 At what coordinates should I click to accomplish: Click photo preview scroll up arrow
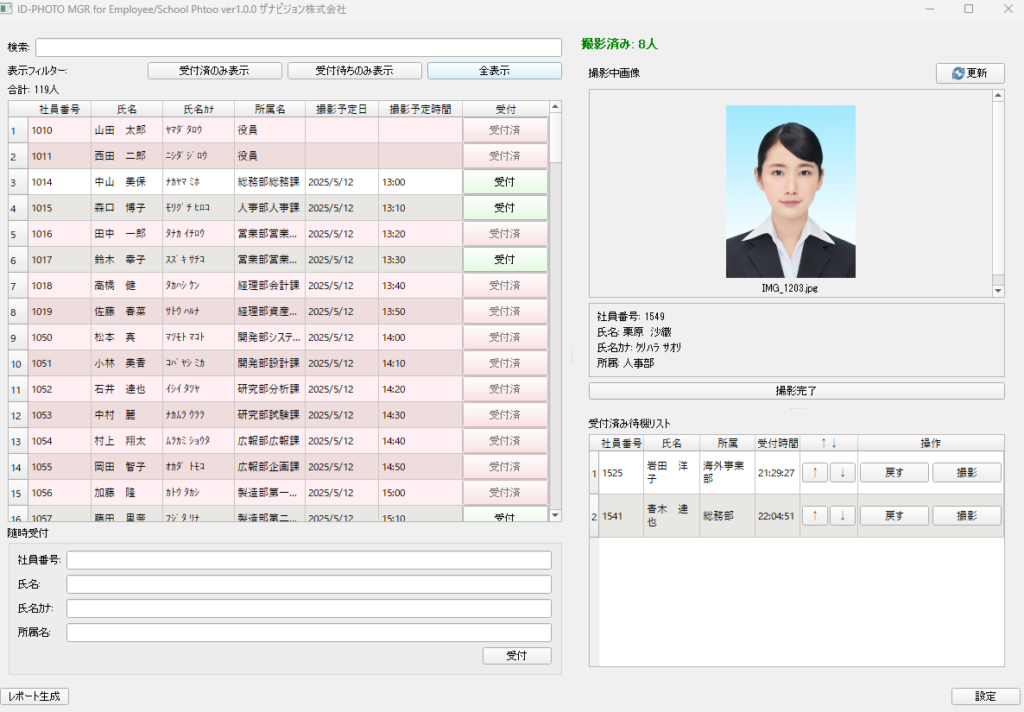point(998,96)
